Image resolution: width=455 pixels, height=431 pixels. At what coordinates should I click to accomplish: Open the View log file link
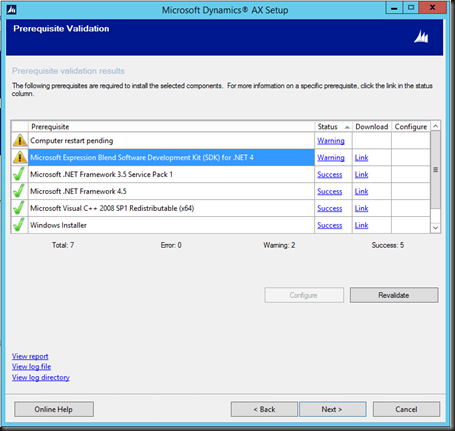pos(31,367)
